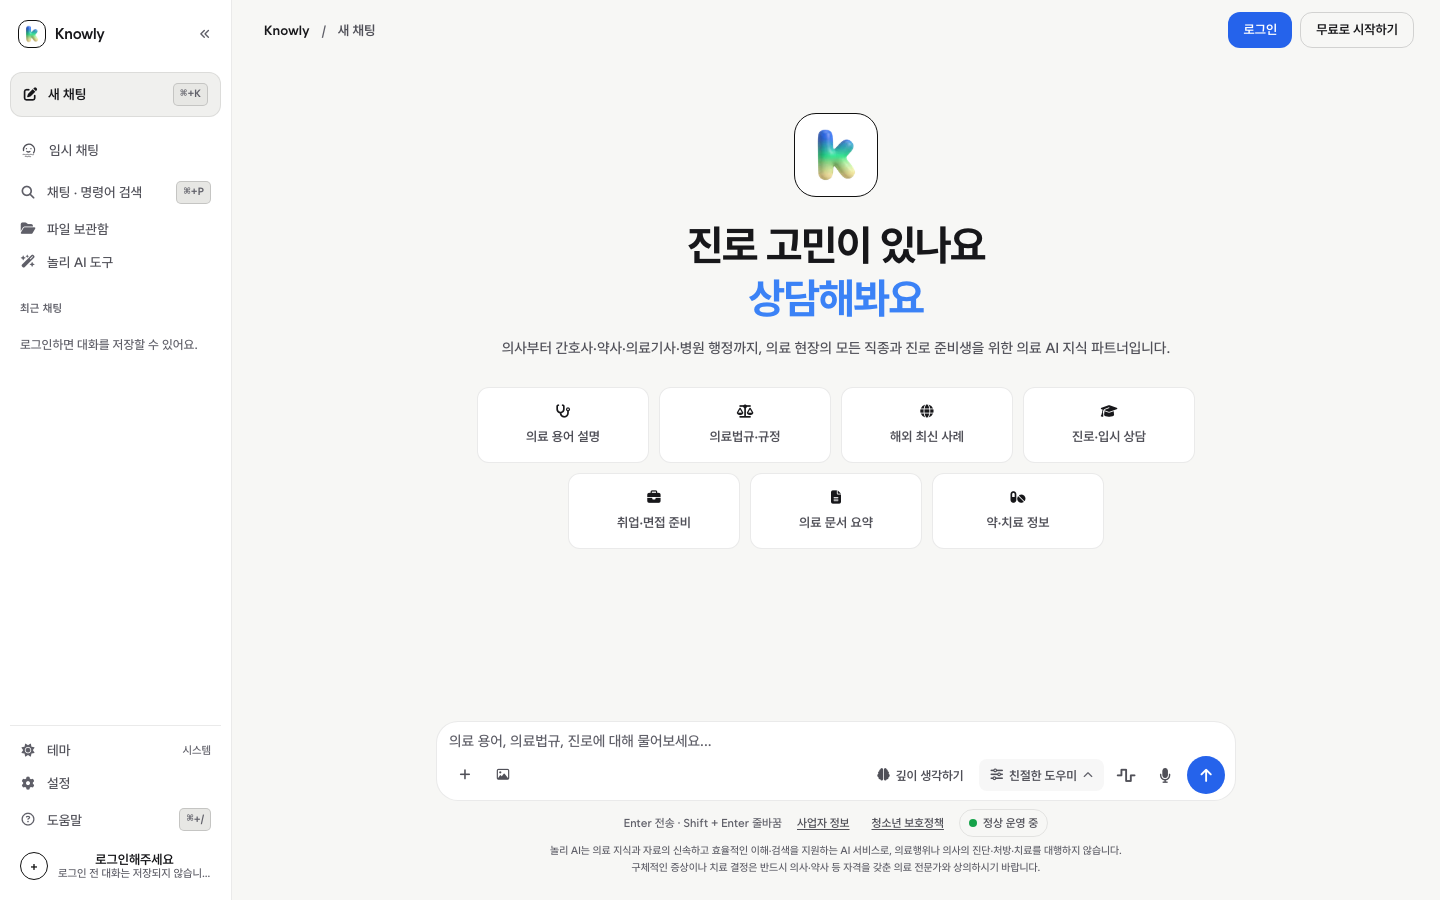Viewport: 1440px width, 900px height.
Task: Start a new chat via 새 채팅
Action: tap(115, 94)
